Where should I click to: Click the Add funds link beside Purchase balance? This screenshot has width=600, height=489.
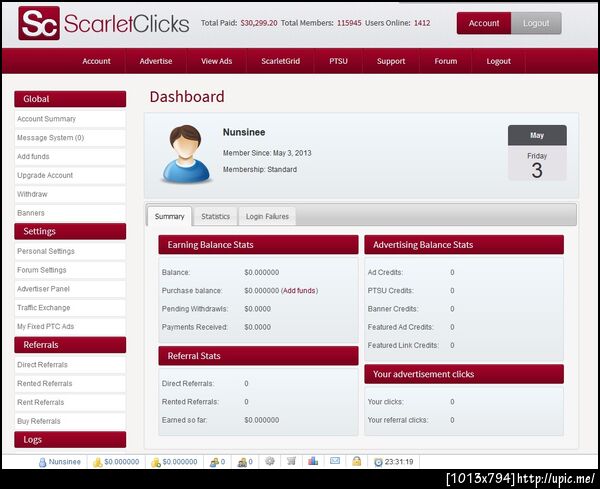pos(300,290)
